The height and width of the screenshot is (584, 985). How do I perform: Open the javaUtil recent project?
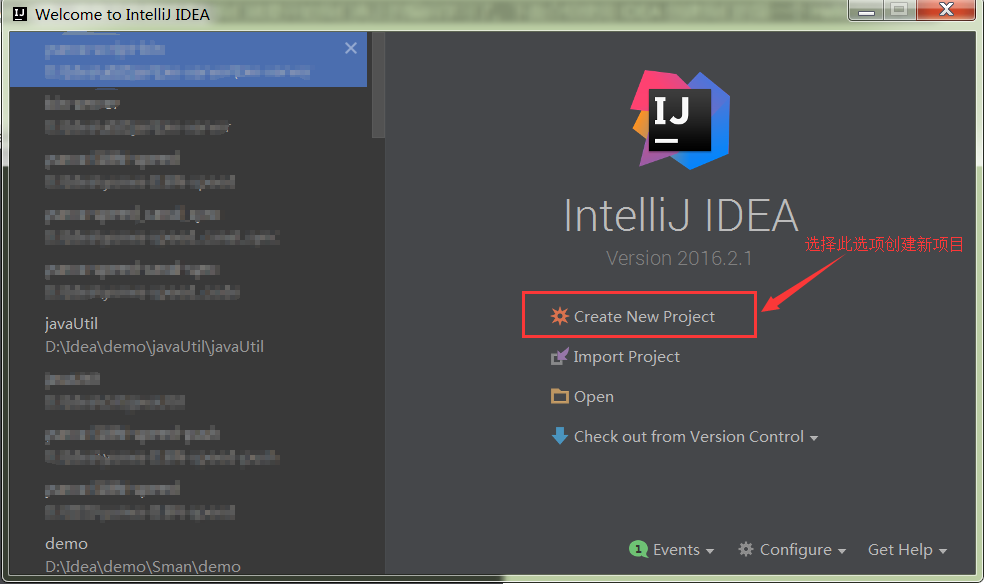pos(155,335)
